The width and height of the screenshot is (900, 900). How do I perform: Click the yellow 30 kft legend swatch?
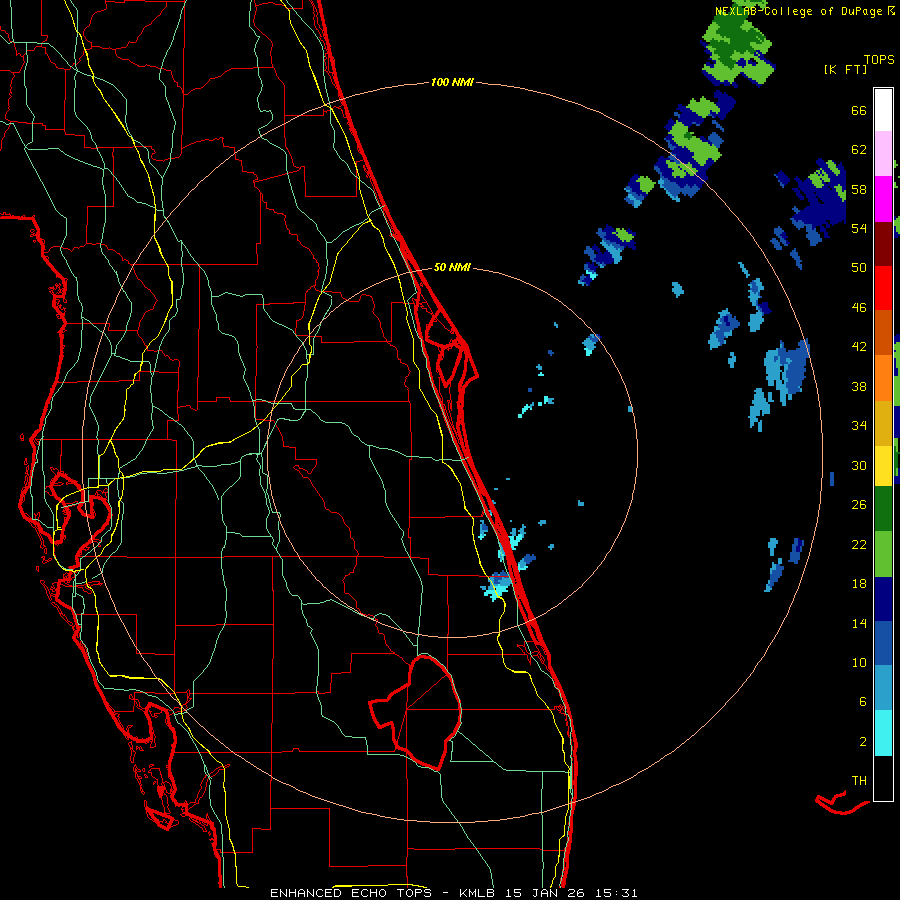(883, 466)
